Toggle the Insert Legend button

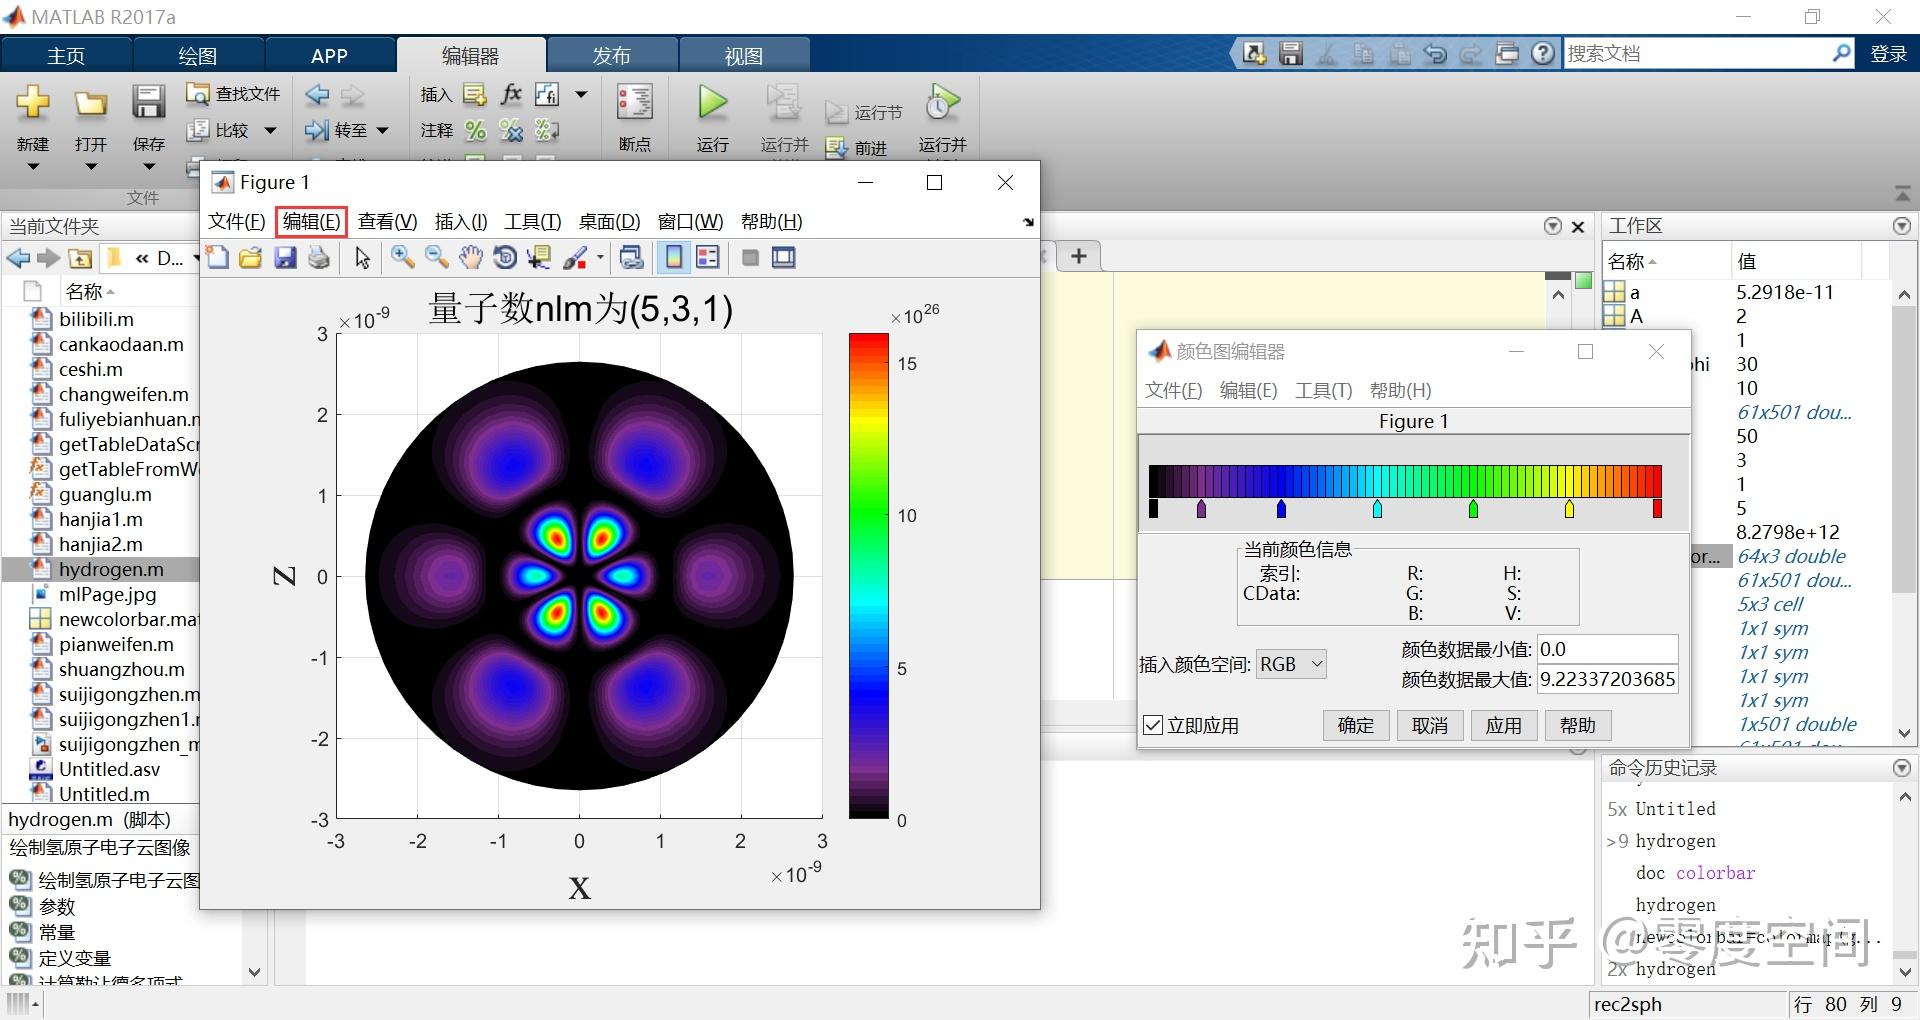(708, 258)
